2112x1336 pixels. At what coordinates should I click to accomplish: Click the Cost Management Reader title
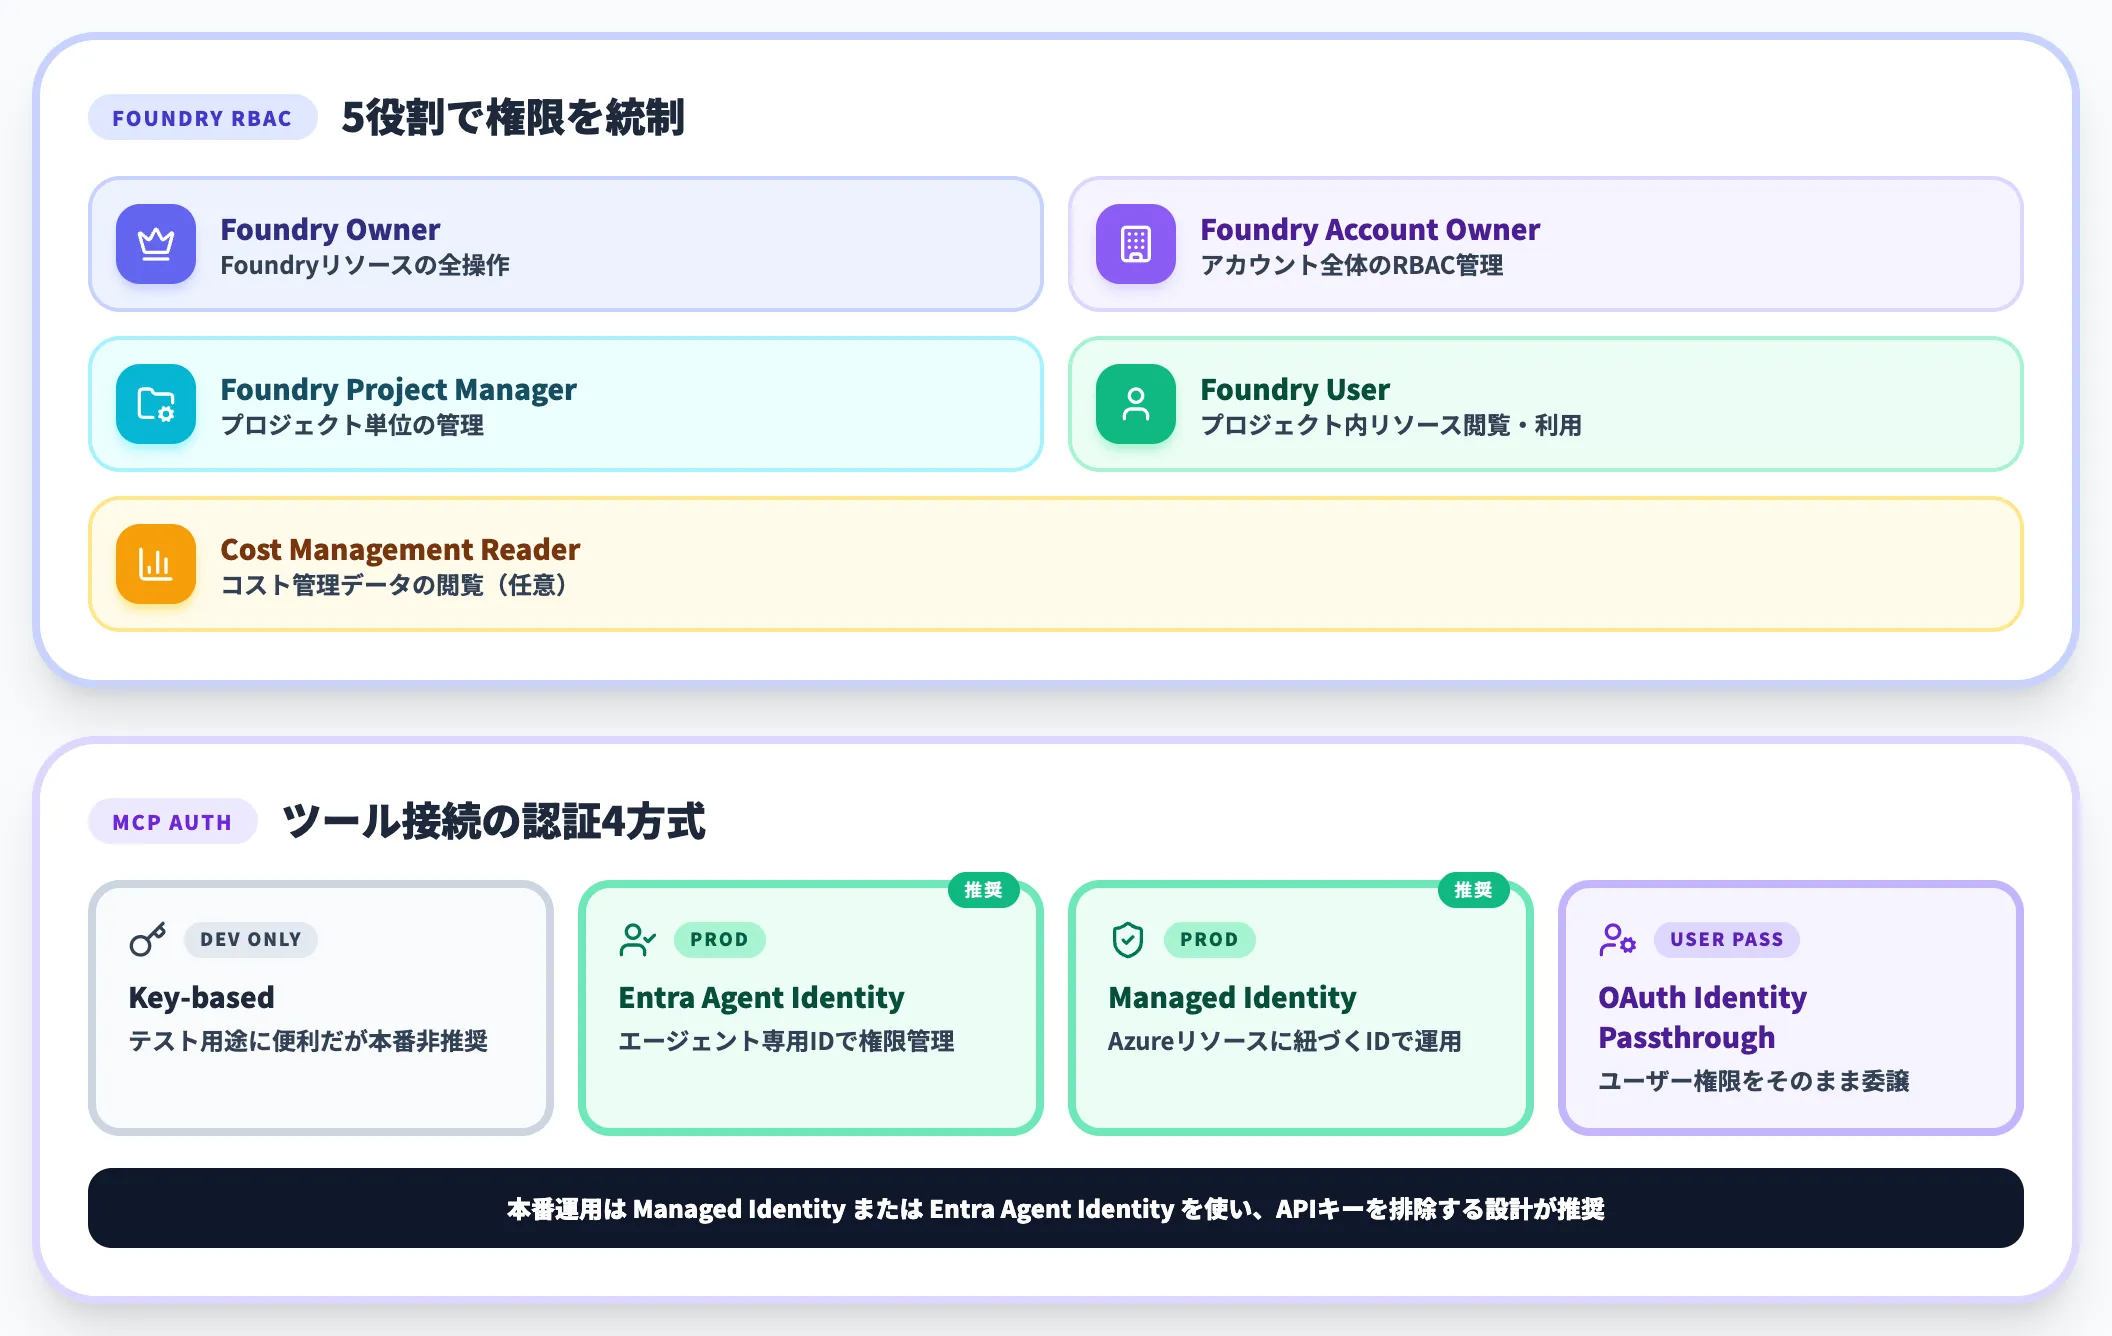[x=400, y=549]
